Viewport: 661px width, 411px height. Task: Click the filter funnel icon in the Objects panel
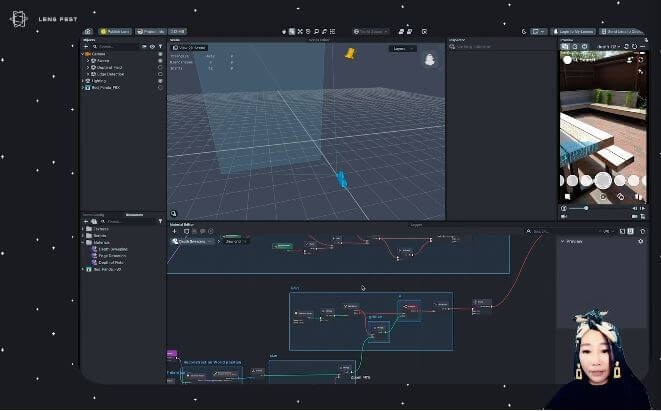160,47
